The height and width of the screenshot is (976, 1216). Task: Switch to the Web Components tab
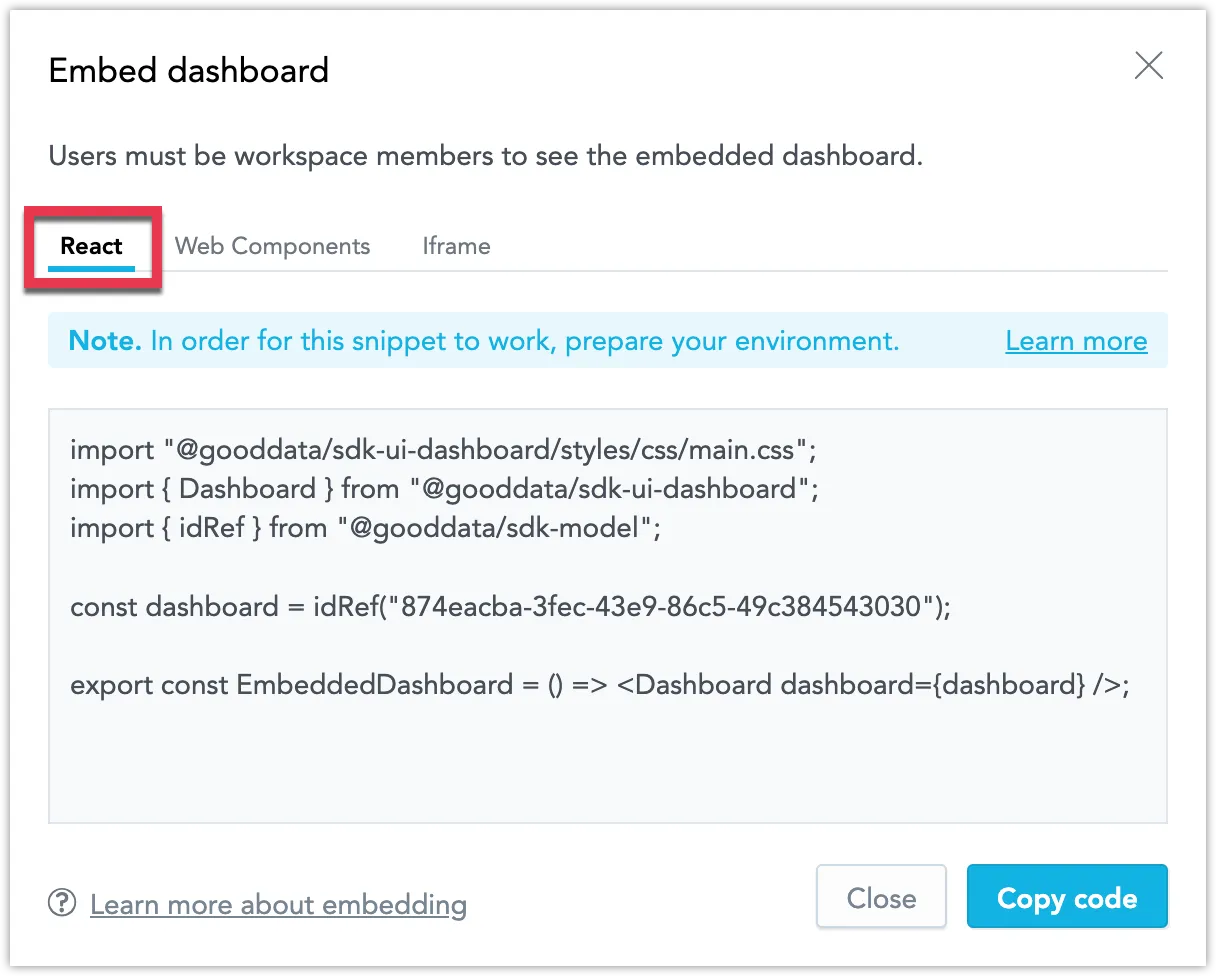coord(272,245)
